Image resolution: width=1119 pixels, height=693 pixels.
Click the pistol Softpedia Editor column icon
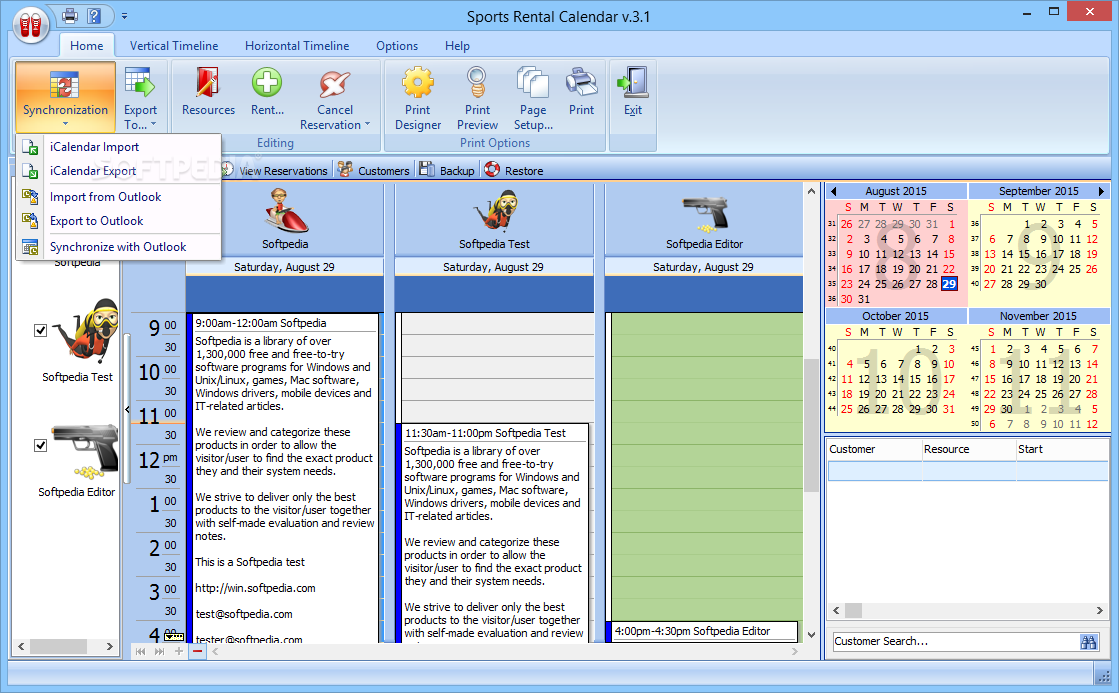tap(705, 214)
